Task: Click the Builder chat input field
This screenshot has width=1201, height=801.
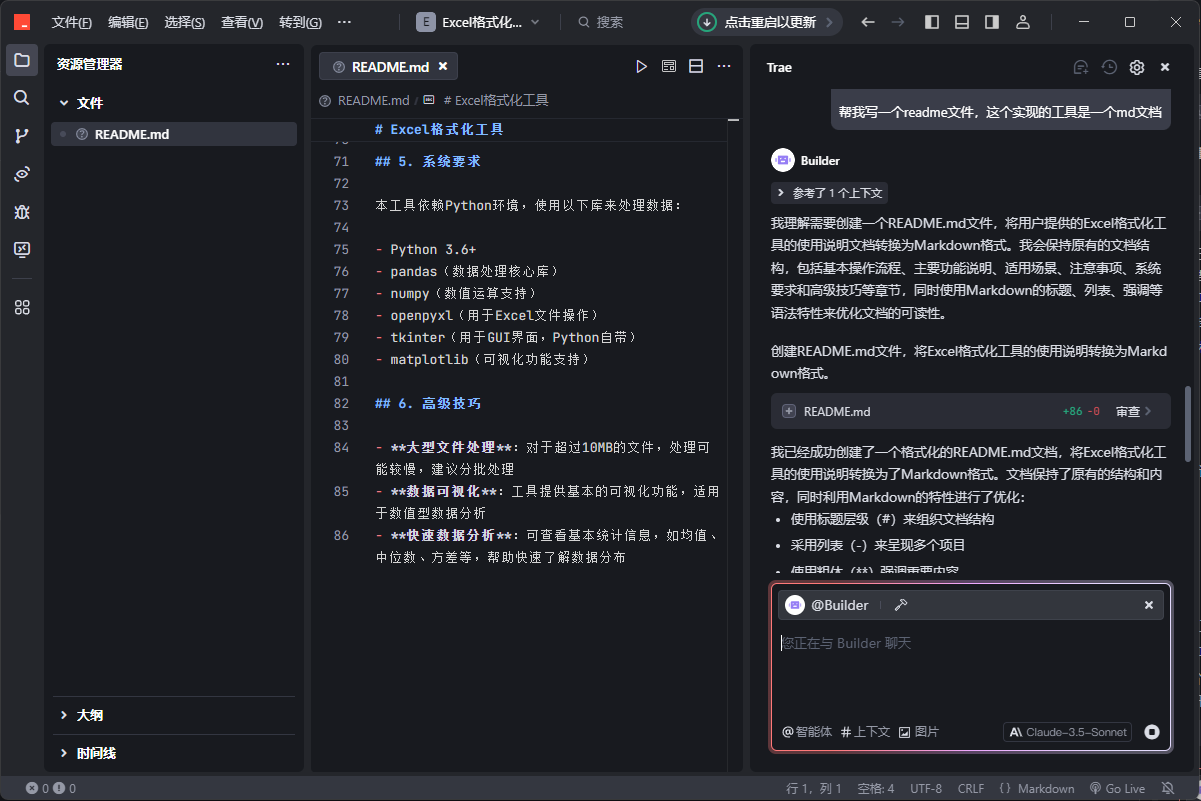Action: point(970,670)
